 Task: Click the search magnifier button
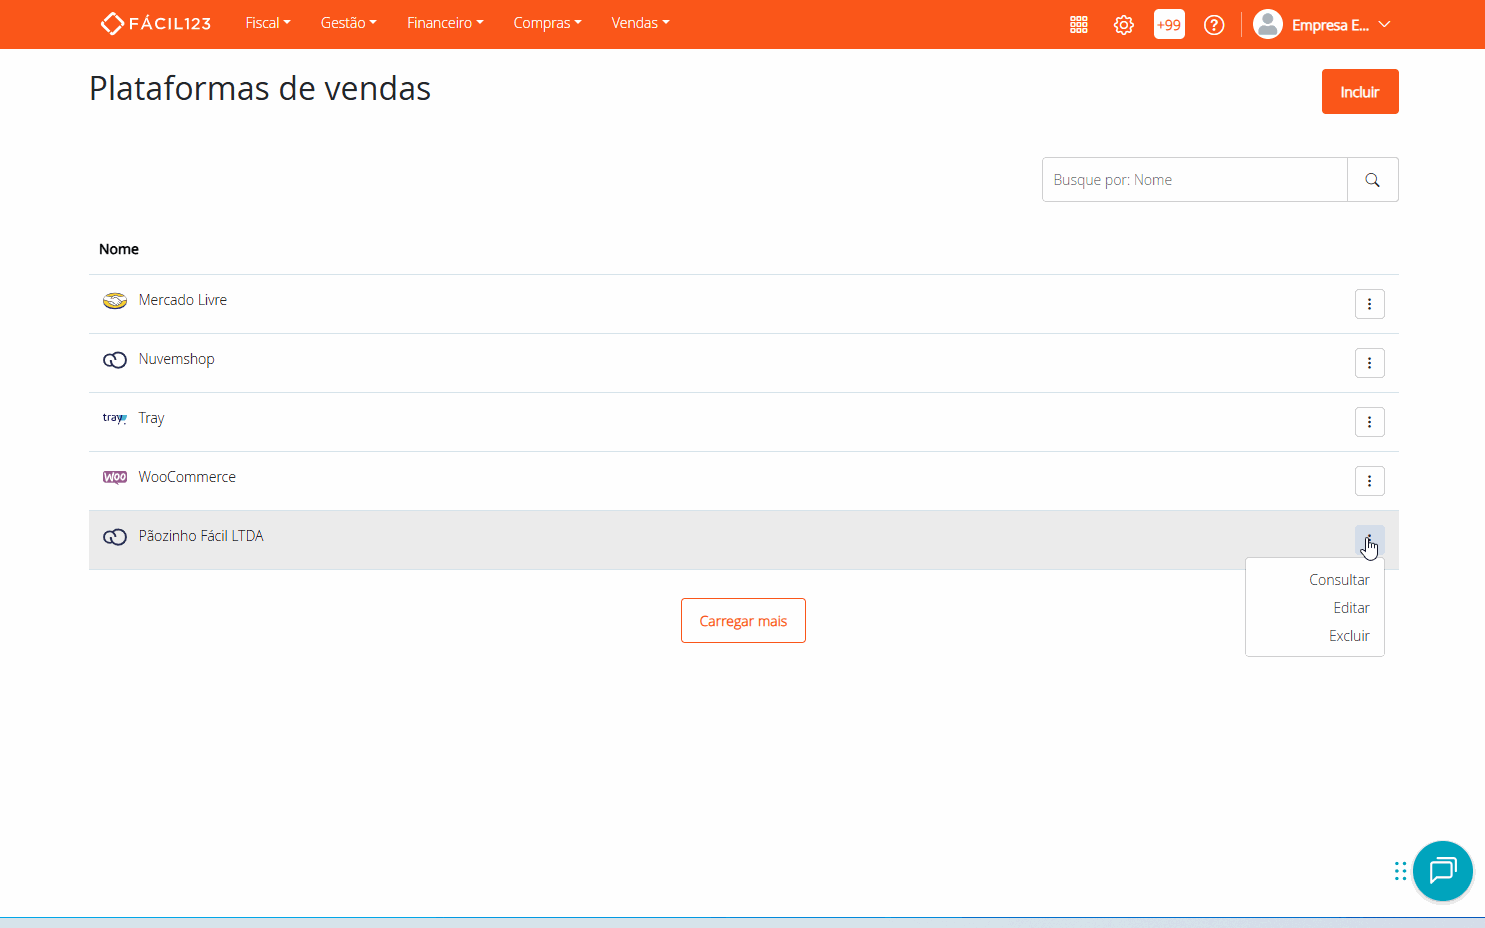pyautogui.click(x=1372, y=180)
